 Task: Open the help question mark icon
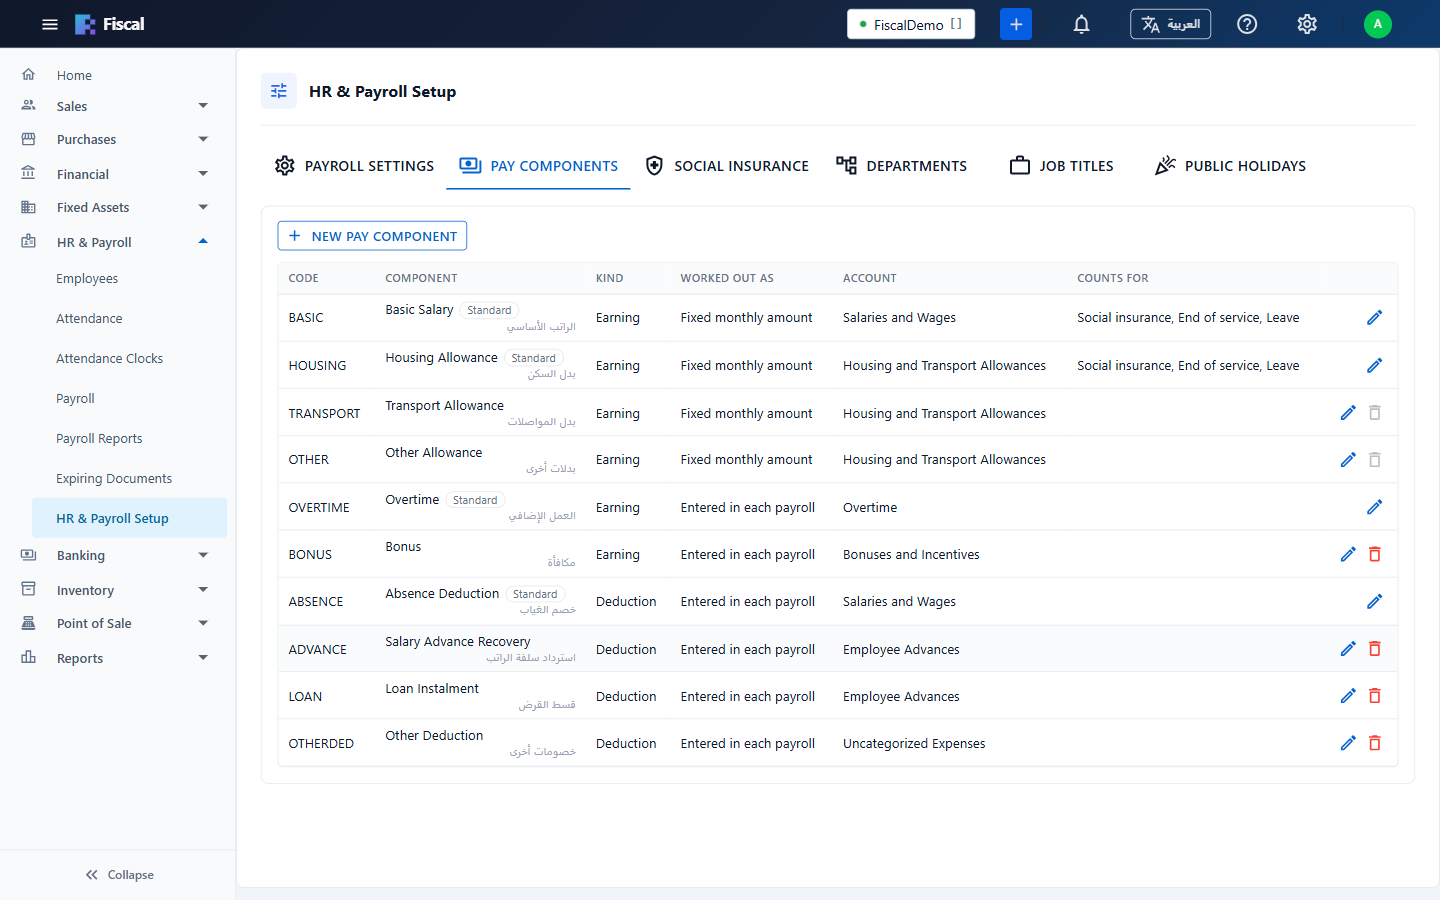(x=1247, y=24)
